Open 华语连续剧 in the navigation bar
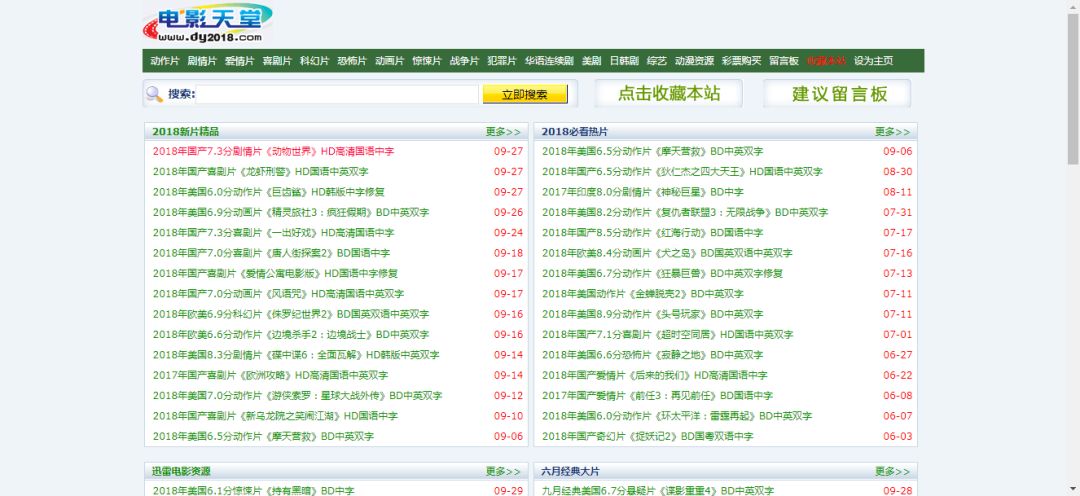Viewport: 1080px width, 496px height. (549, 61)
